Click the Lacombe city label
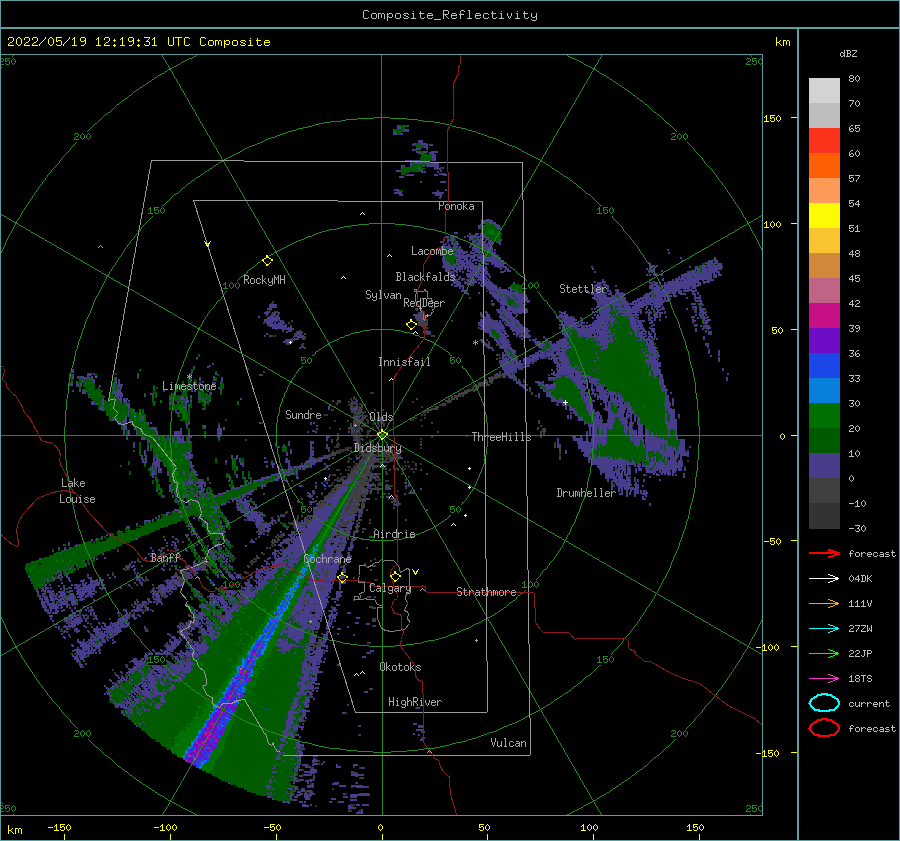The height and width of the screenshot is (841, 900). tap(432, 251)
